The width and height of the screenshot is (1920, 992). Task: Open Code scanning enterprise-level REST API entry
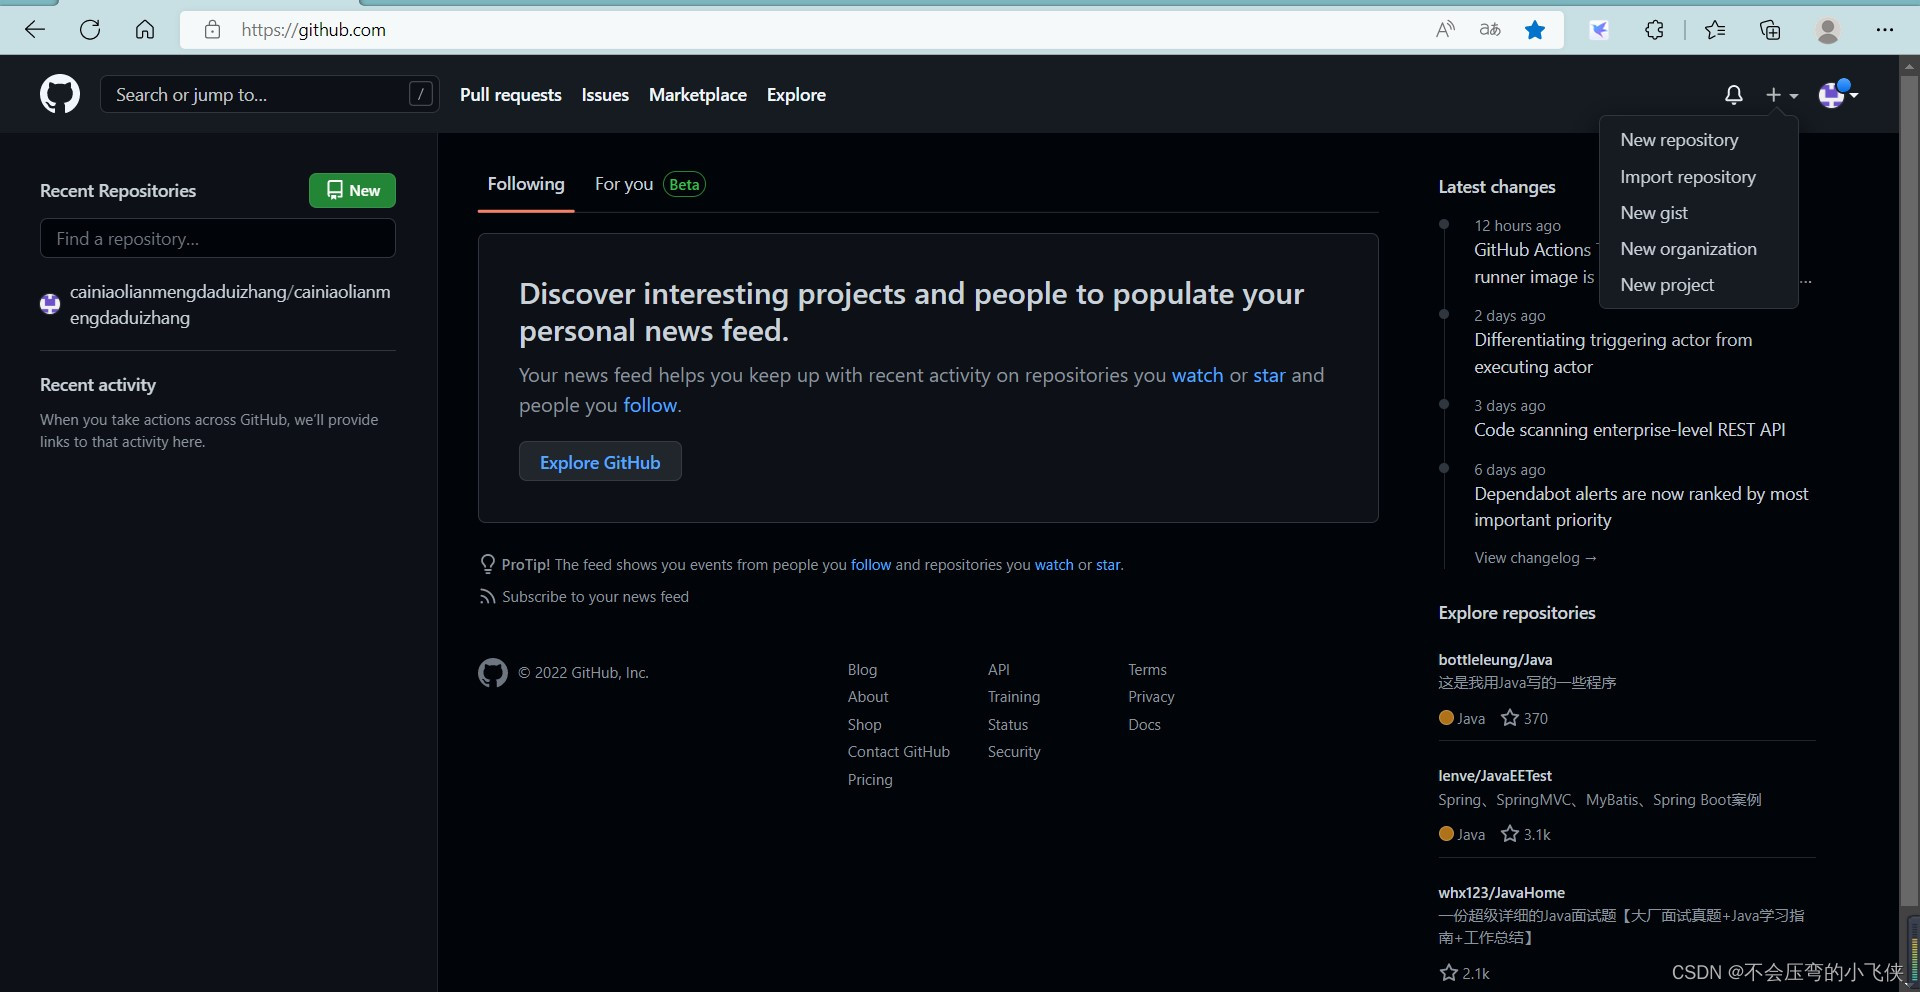click(x=1629, y=430)
